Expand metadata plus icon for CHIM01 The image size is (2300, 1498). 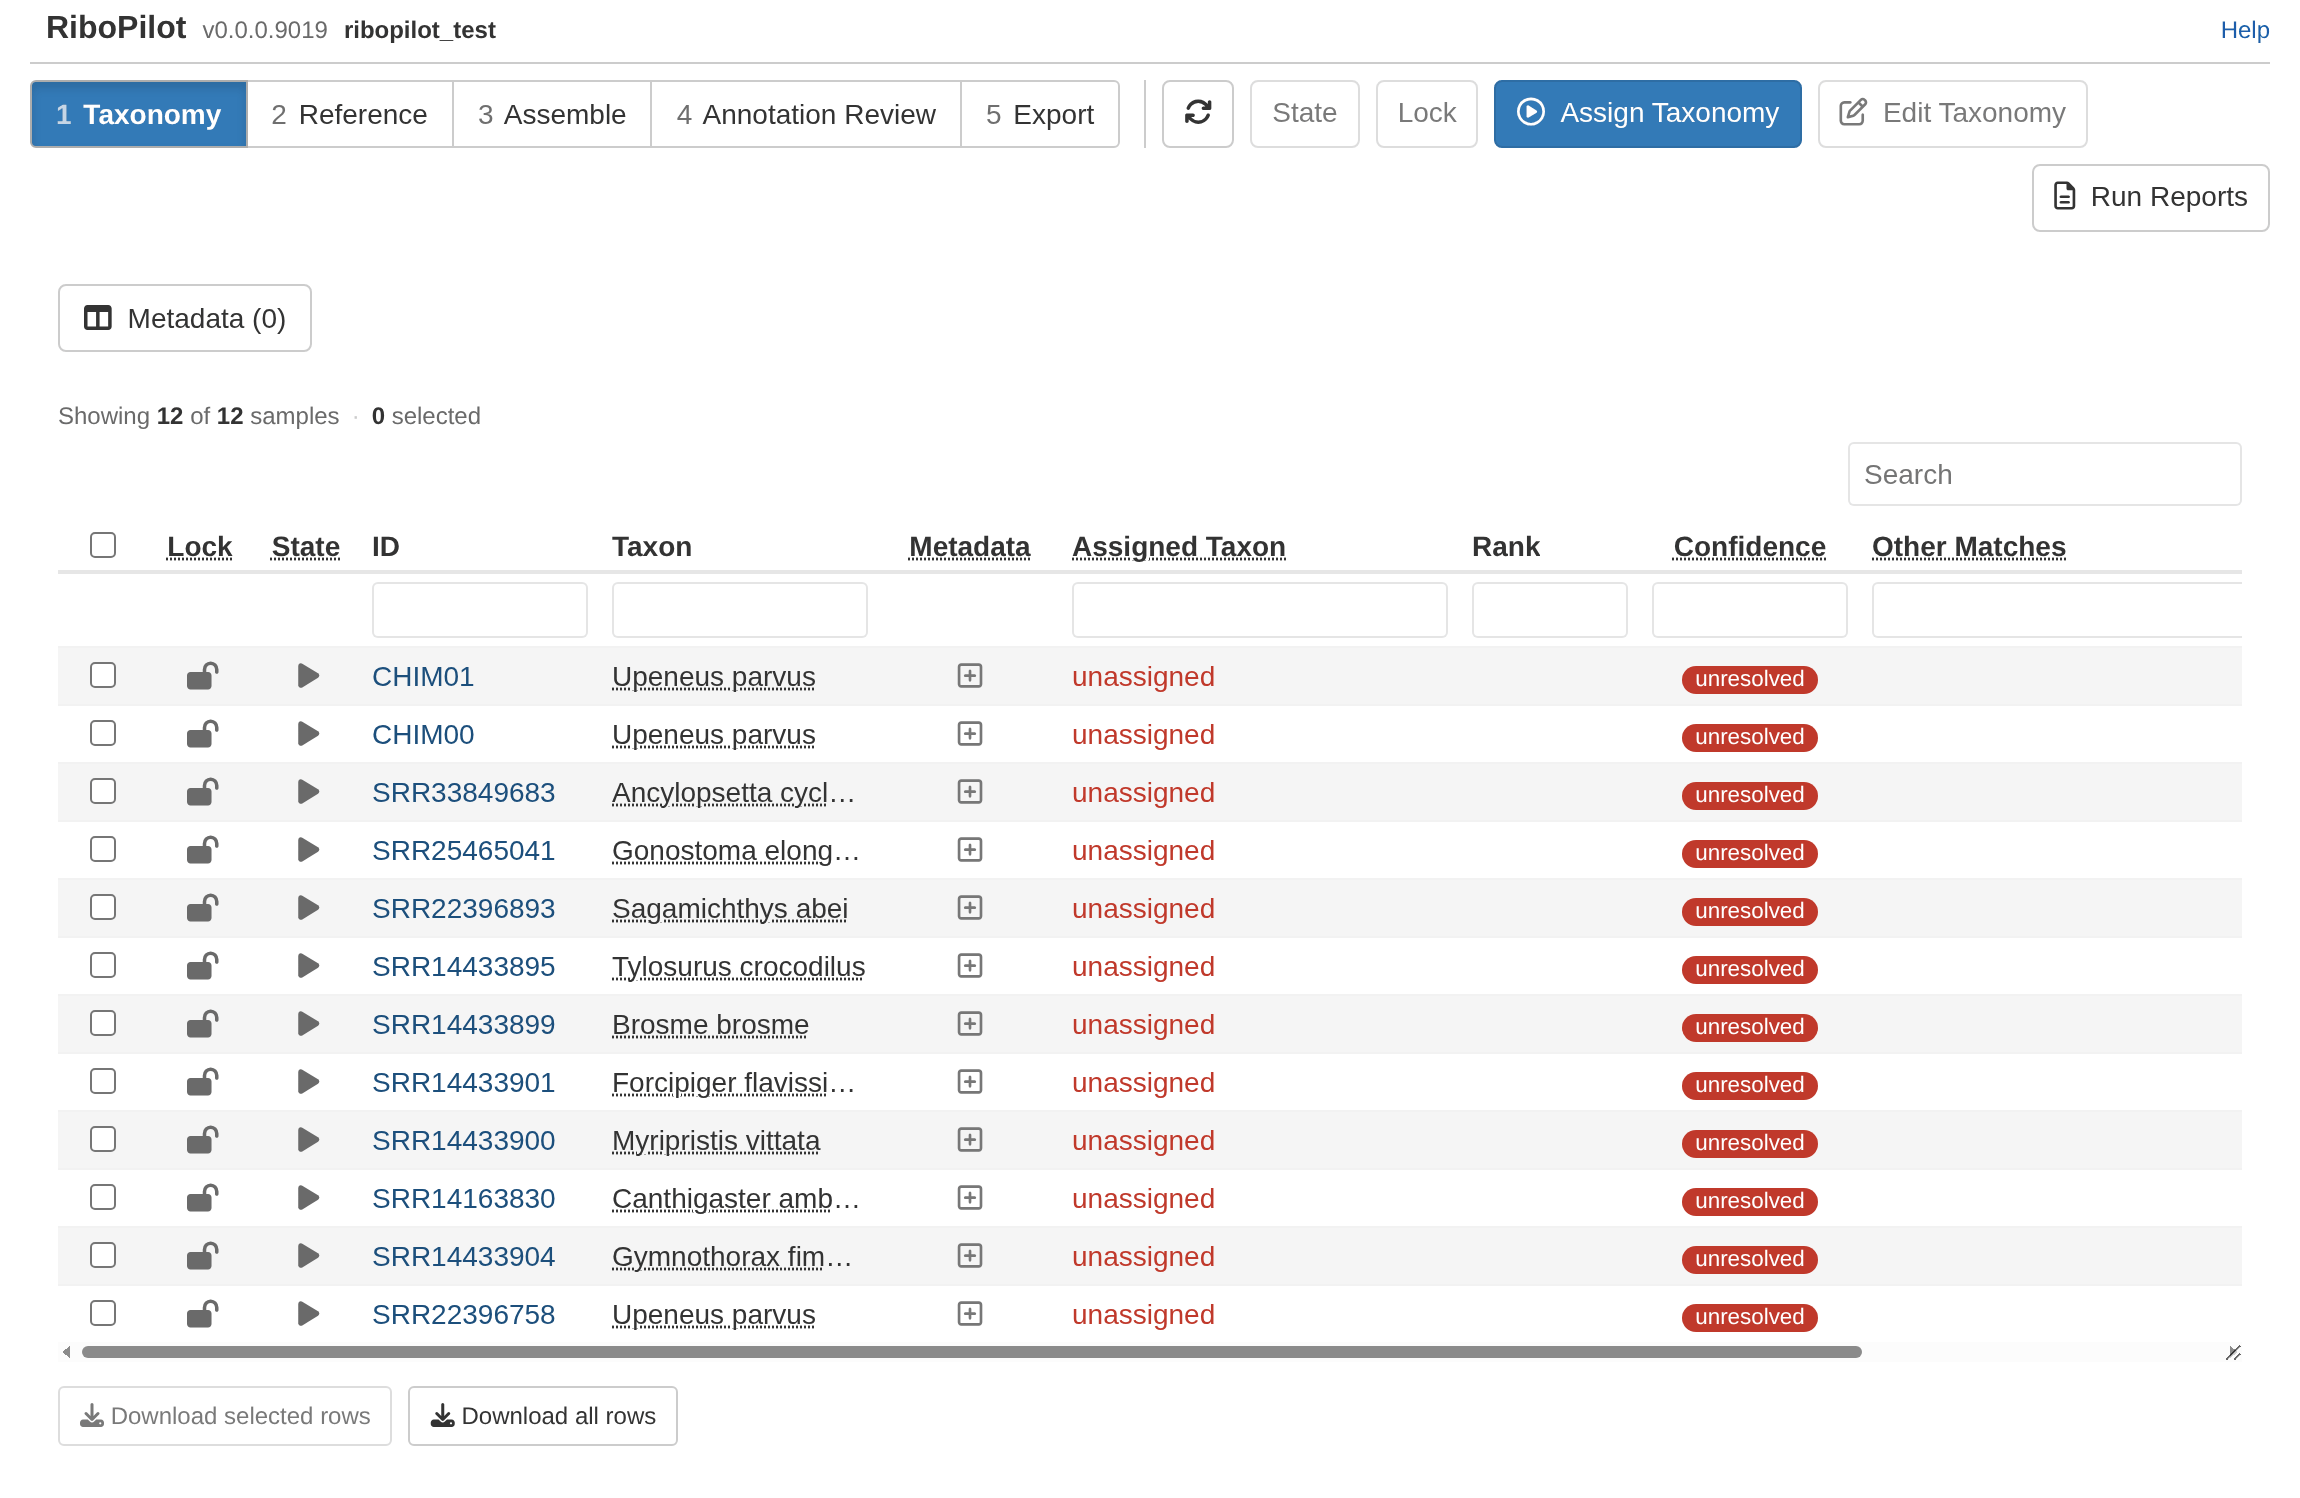pos(970,676)
